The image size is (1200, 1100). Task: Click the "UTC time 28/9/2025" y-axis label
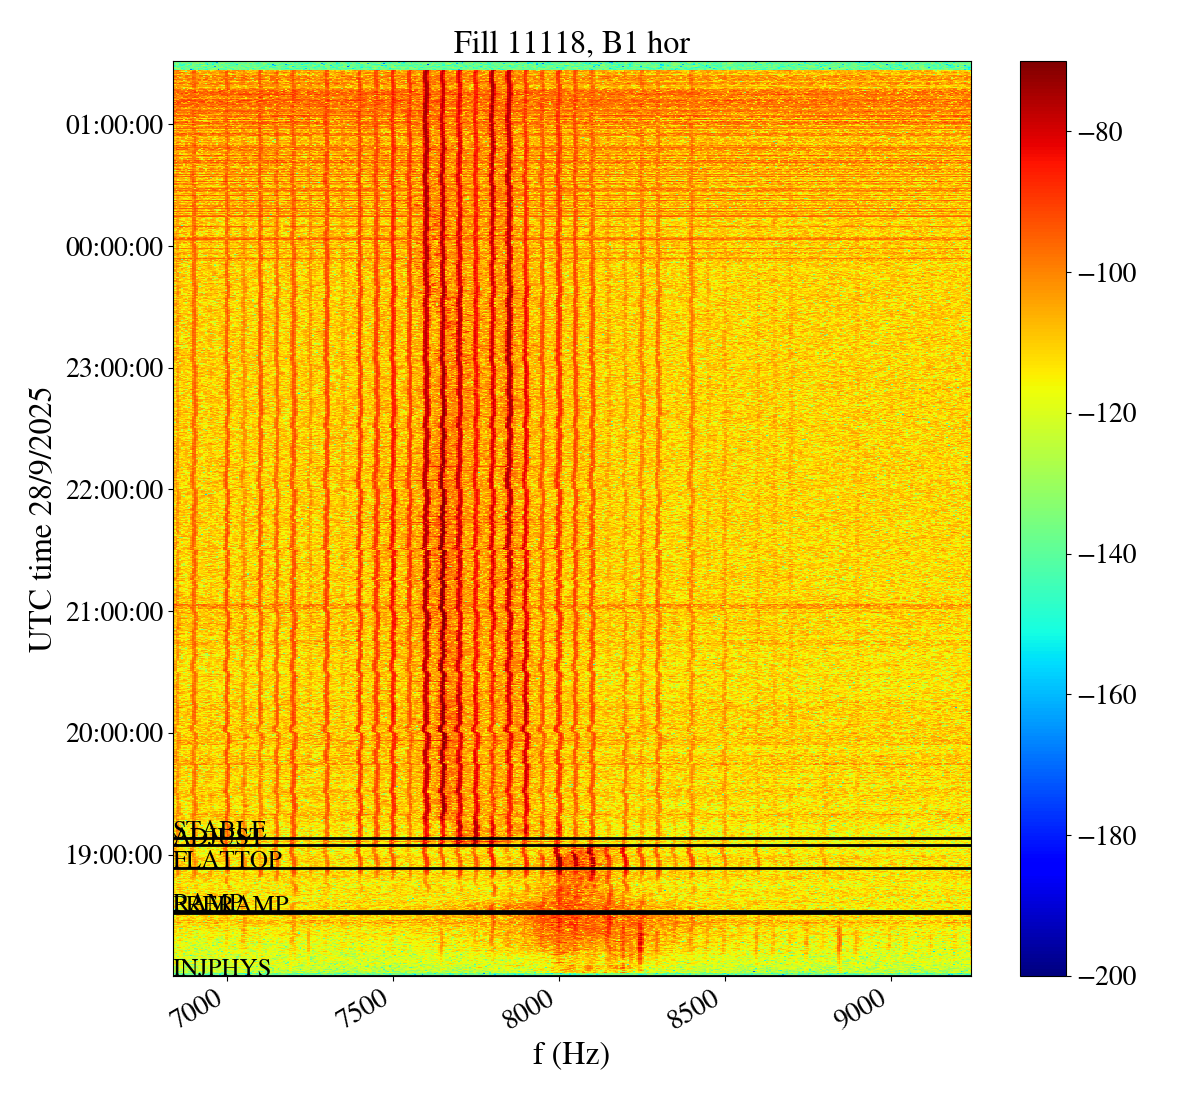41,519
